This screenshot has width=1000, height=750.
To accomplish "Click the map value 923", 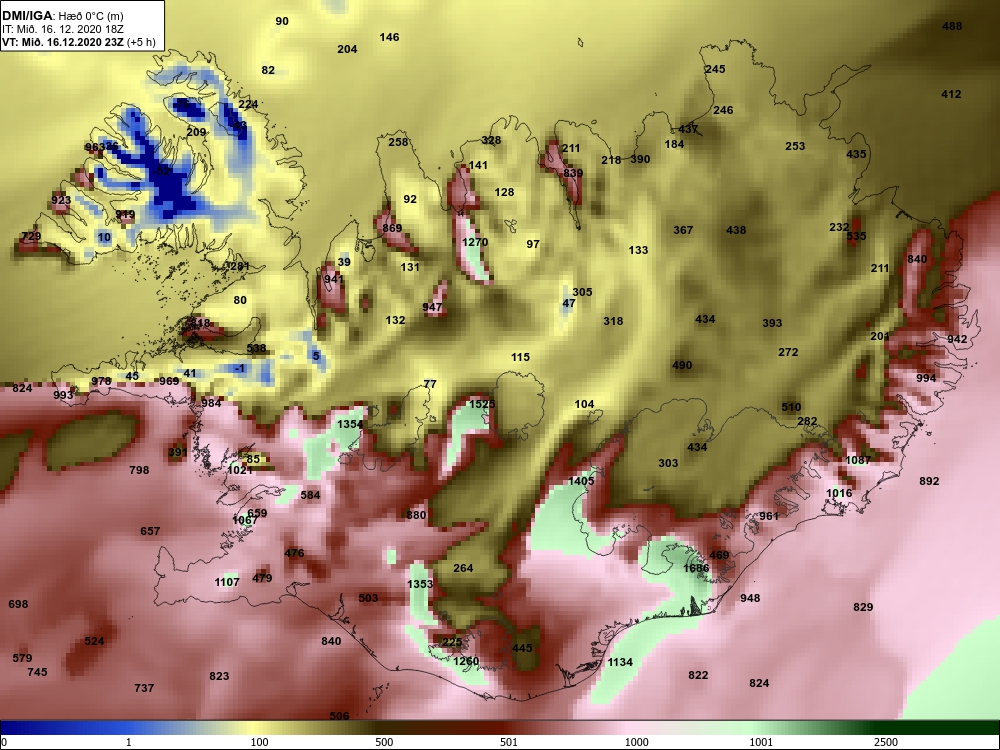I will click(x=61, y=200).
